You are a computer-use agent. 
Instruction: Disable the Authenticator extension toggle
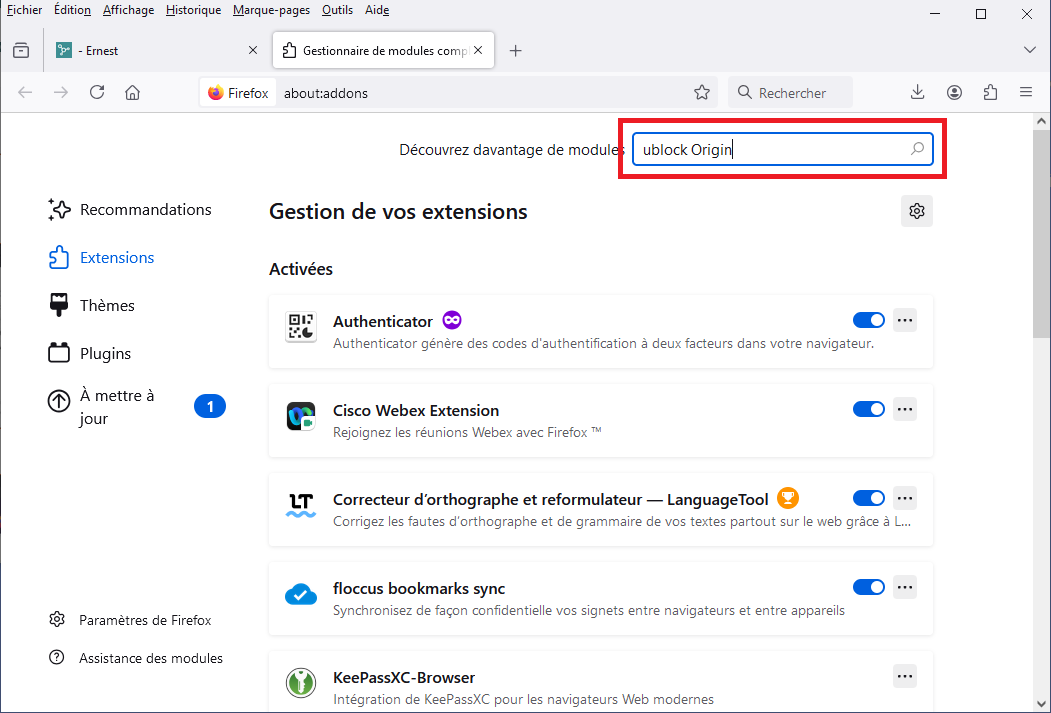point(868,320)
